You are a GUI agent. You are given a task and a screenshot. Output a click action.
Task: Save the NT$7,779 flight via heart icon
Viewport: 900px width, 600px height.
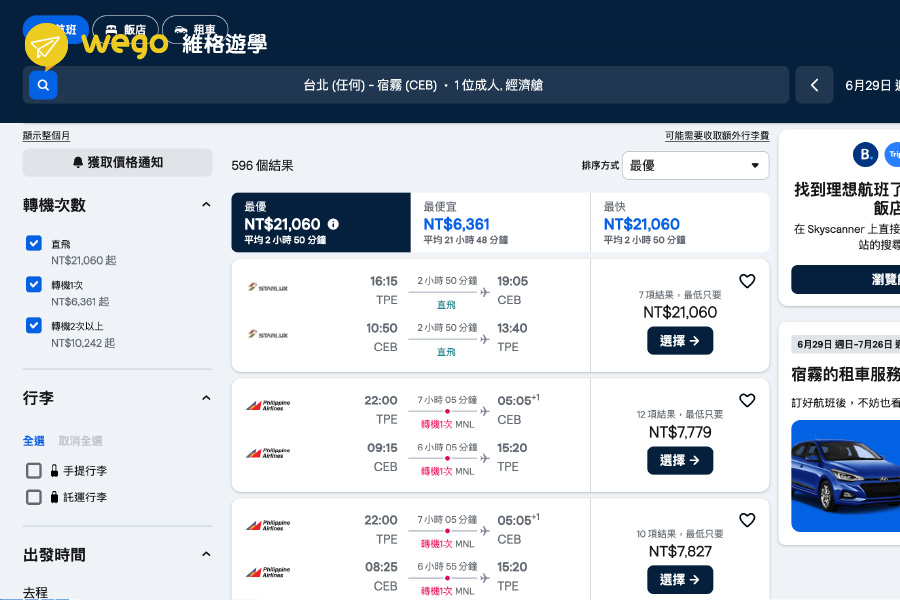click(747, 400)
